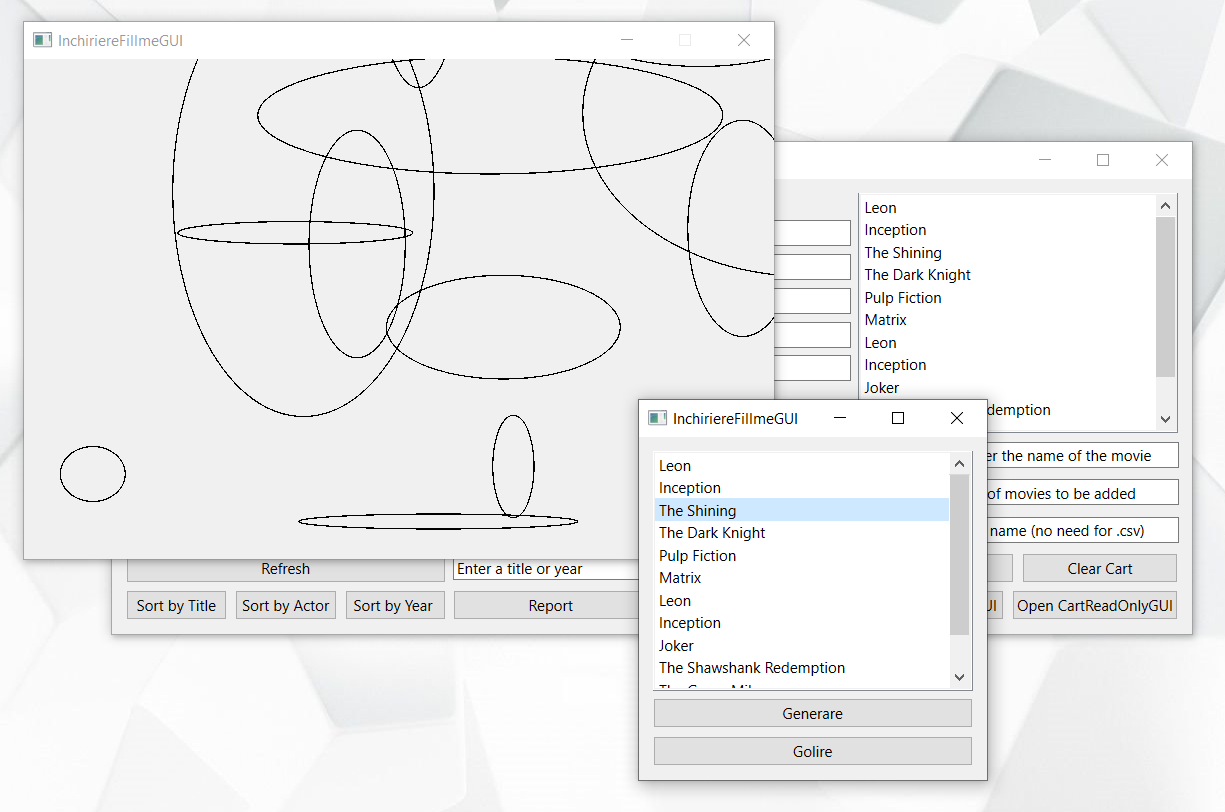The image size is (1225, 812).
Task: Click scroll-up arrow in main window list
Action: 1165,206
